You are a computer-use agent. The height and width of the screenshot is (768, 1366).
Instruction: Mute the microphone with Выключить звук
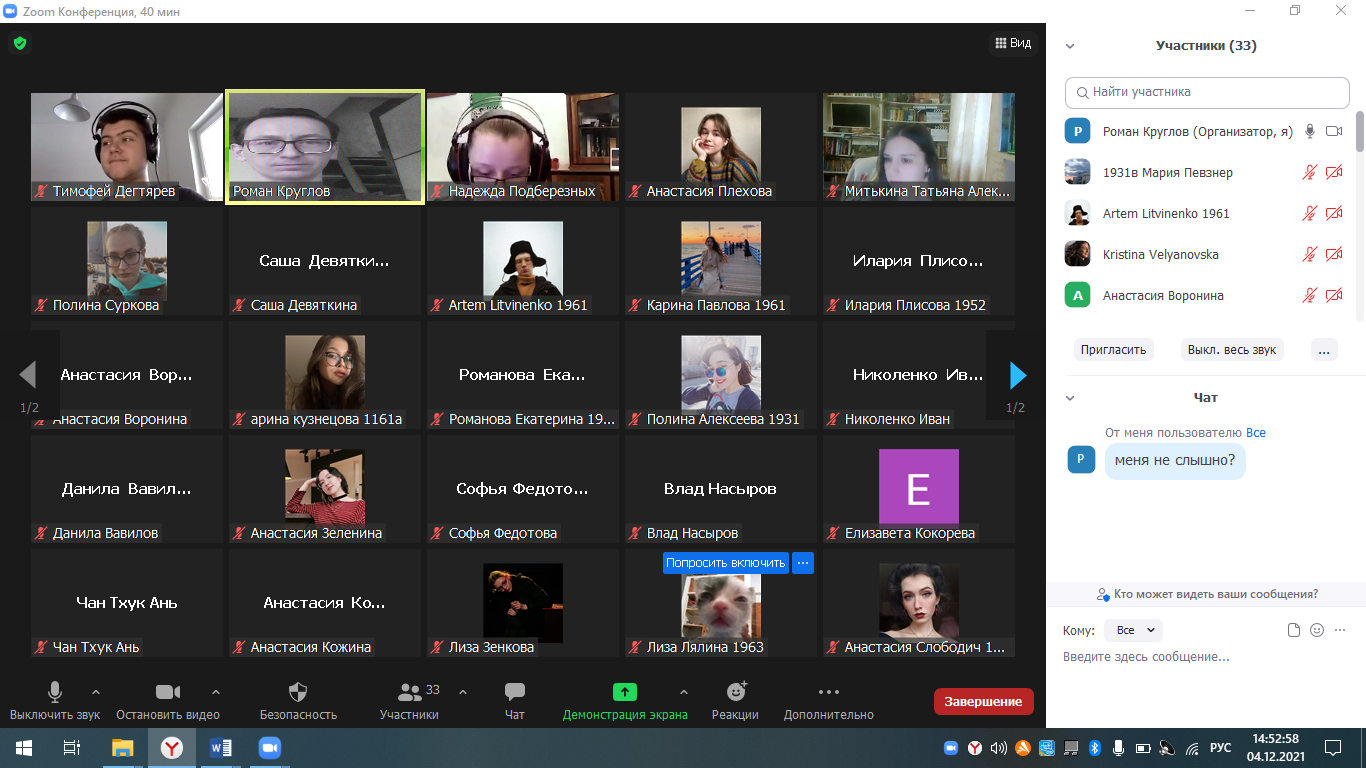[55, 701]
